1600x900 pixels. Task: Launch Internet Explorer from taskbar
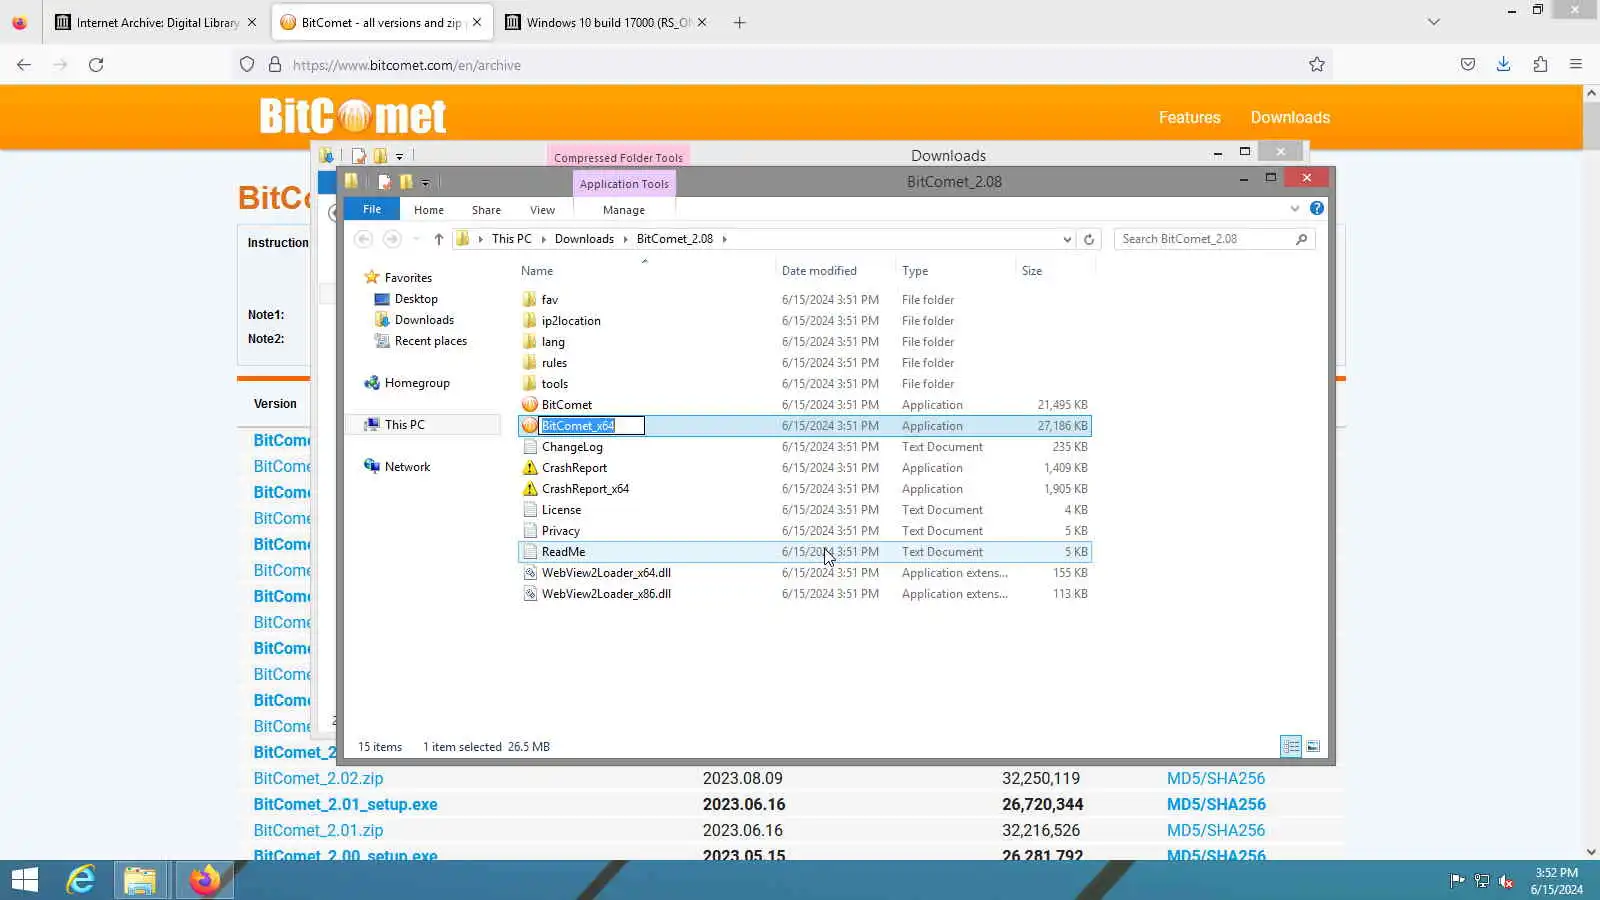[x=80, y=880]
